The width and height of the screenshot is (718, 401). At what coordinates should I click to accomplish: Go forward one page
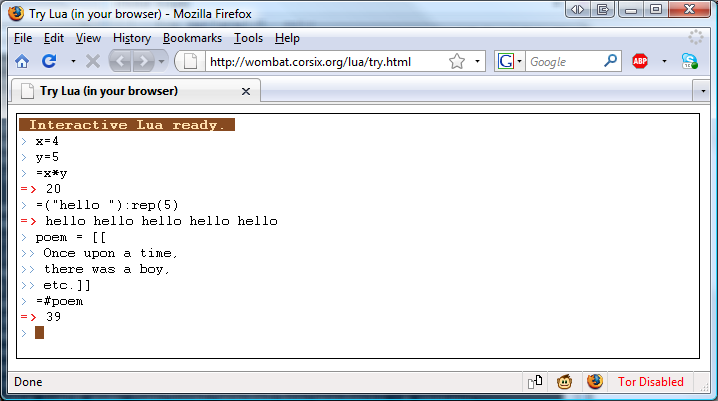[x=144, y=61]
